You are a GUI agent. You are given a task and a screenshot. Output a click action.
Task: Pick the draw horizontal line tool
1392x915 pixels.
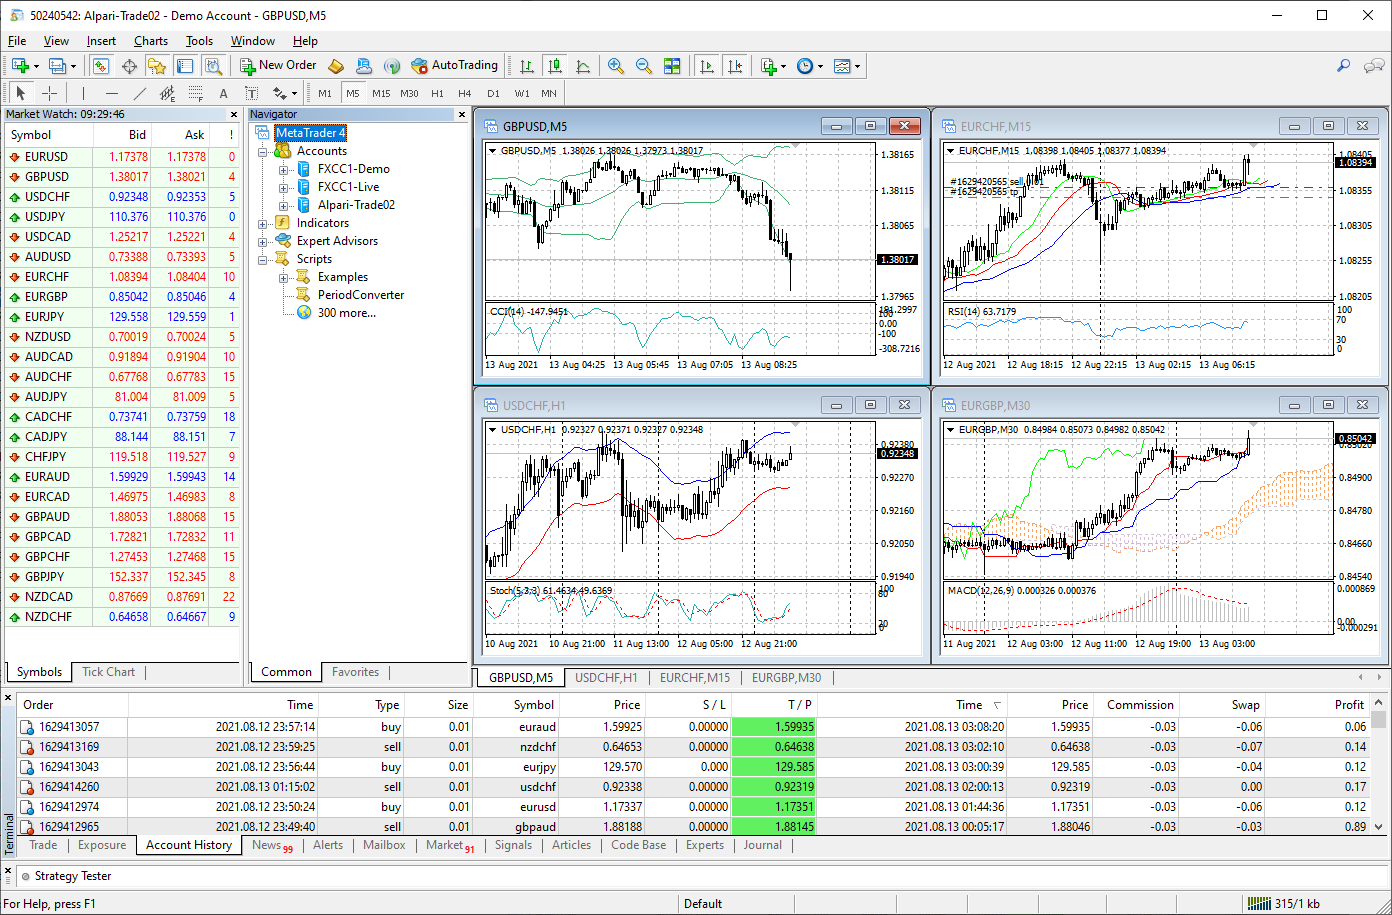tap(111, 93)
